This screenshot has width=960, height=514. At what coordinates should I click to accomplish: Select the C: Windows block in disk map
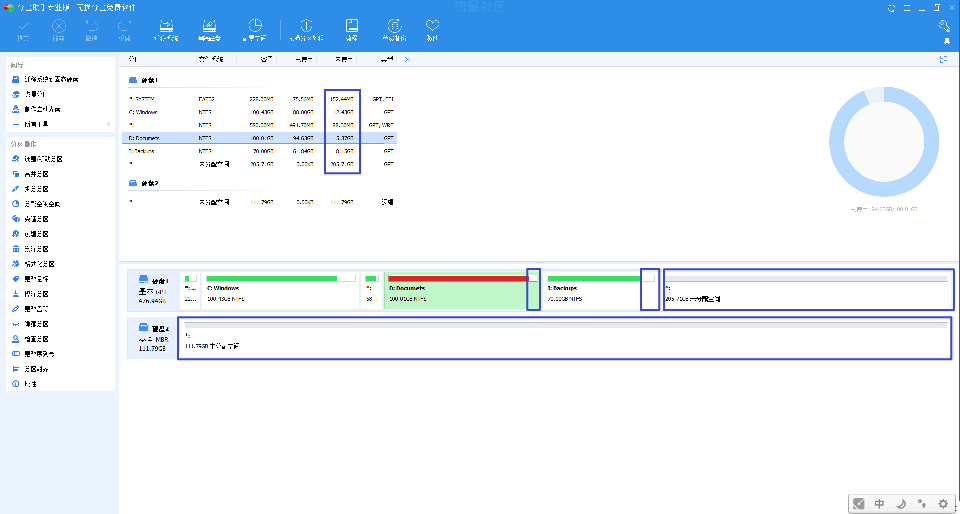pyautogui.click(x=280, y=291)
